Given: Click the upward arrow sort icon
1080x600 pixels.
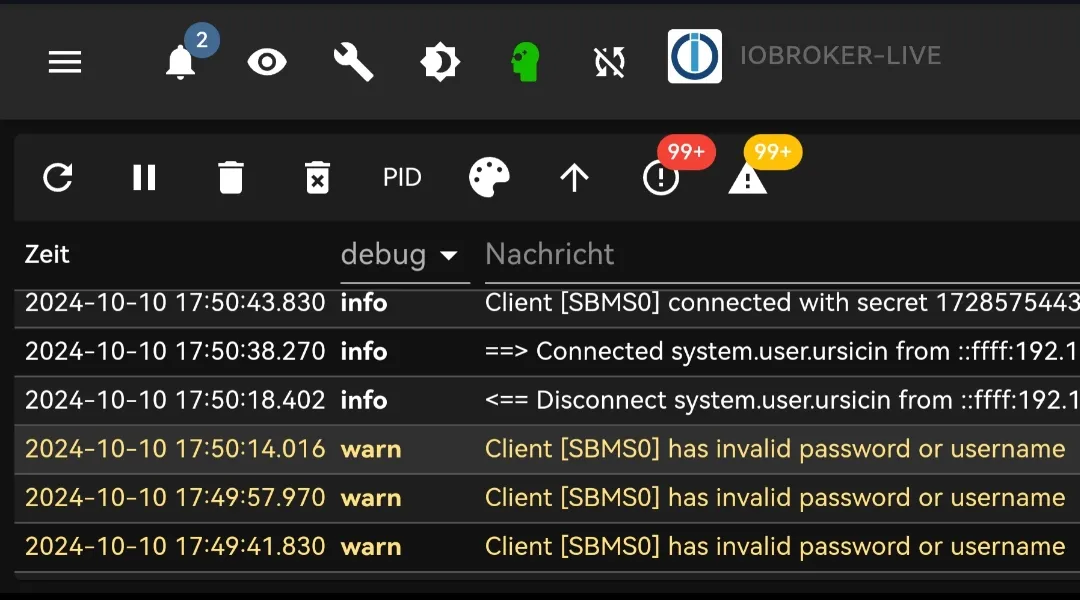Looking at the screenshot, I should point(574,178).
